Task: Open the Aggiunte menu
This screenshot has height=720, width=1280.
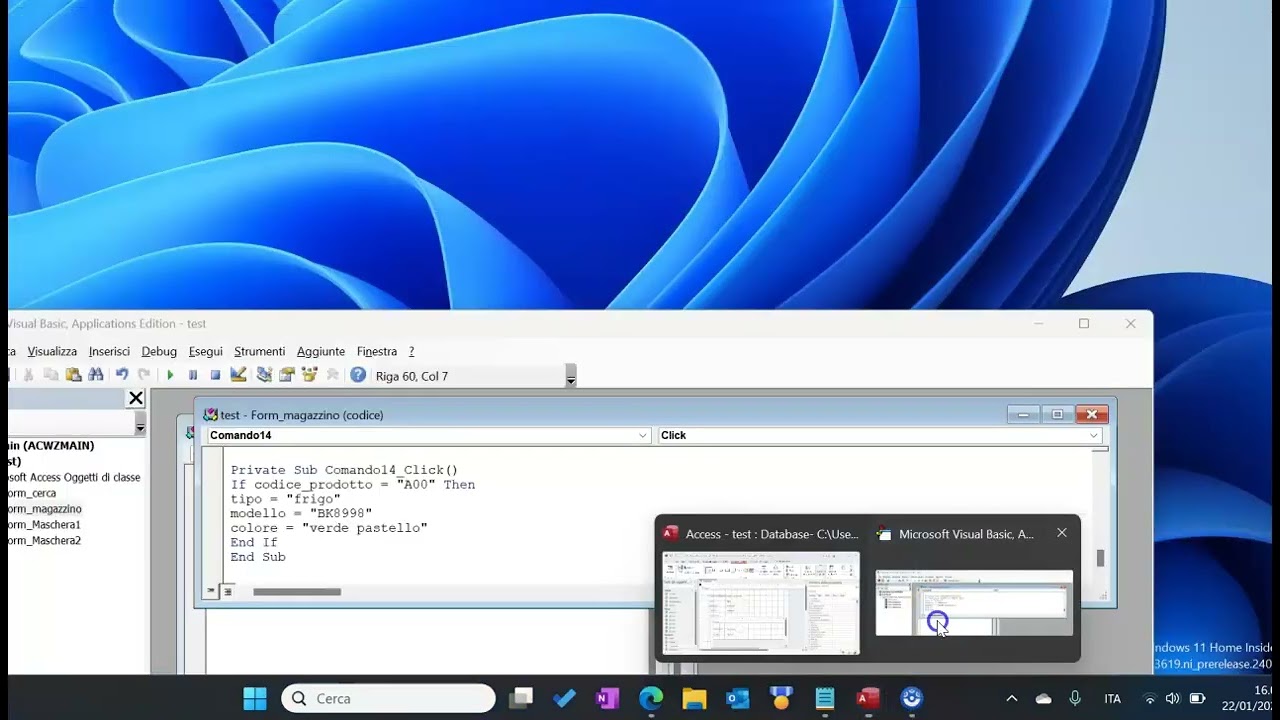Action: [321, 351]
